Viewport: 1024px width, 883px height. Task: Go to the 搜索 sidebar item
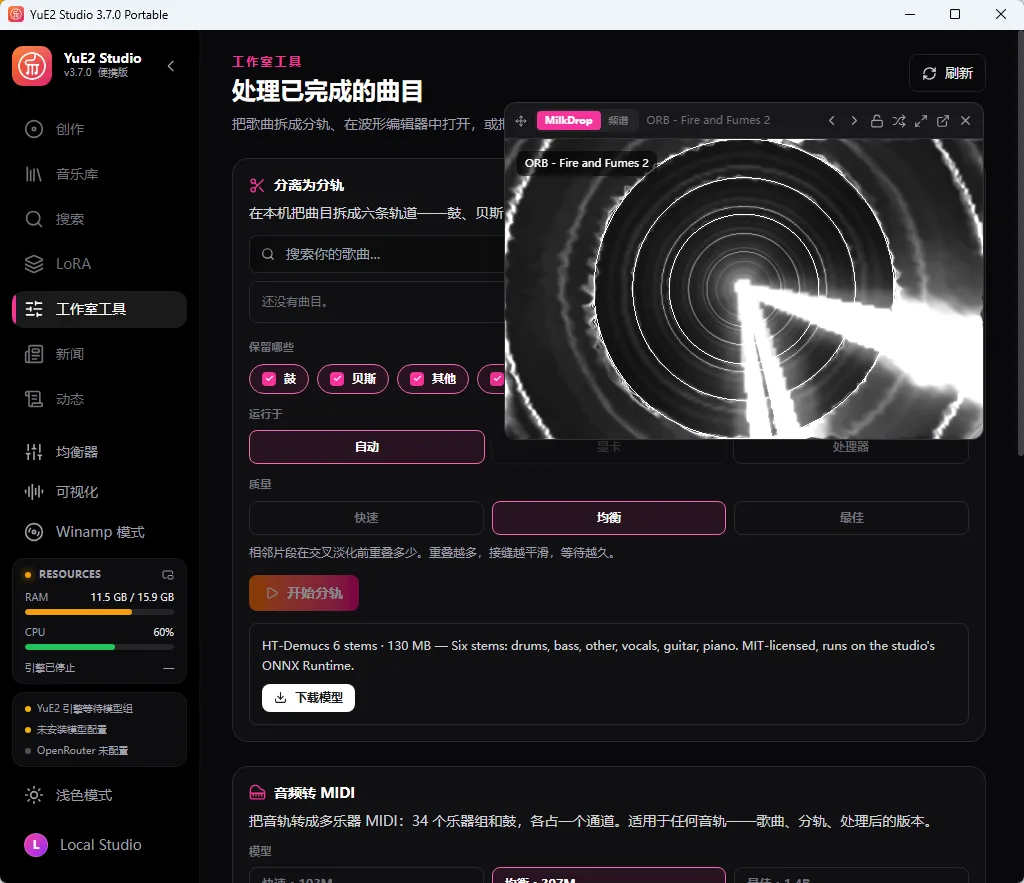[x=99, y=219]
